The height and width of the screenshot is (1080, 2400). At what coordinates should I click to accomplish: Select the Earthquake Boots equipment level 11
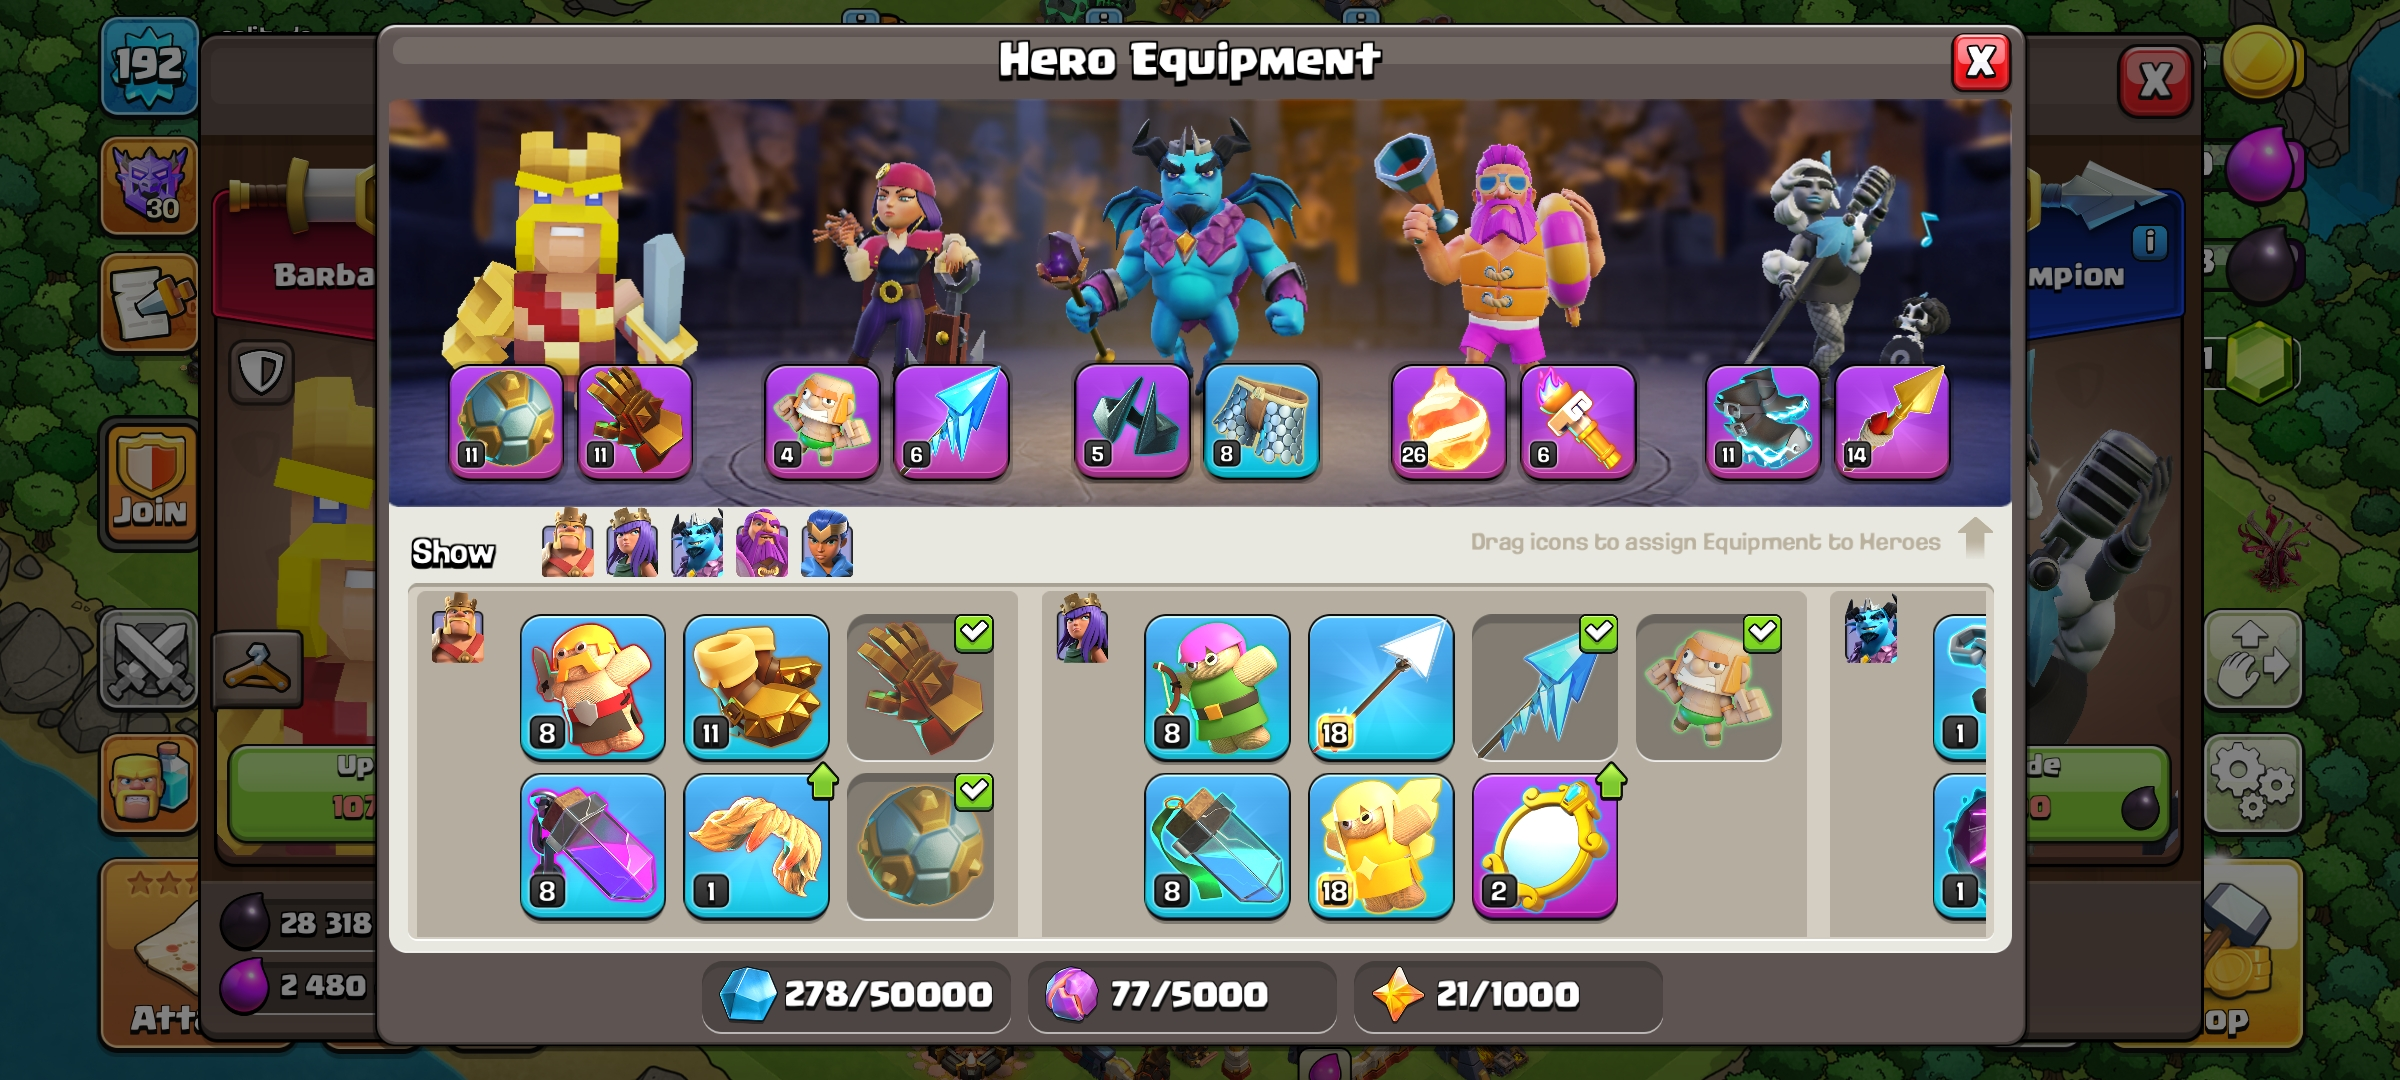tap(757, 688)
